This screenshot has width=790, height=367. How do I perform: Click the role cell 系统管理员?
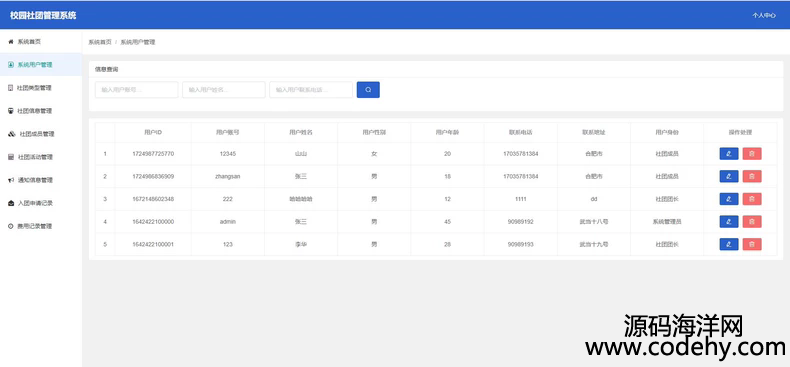point(667,222)
